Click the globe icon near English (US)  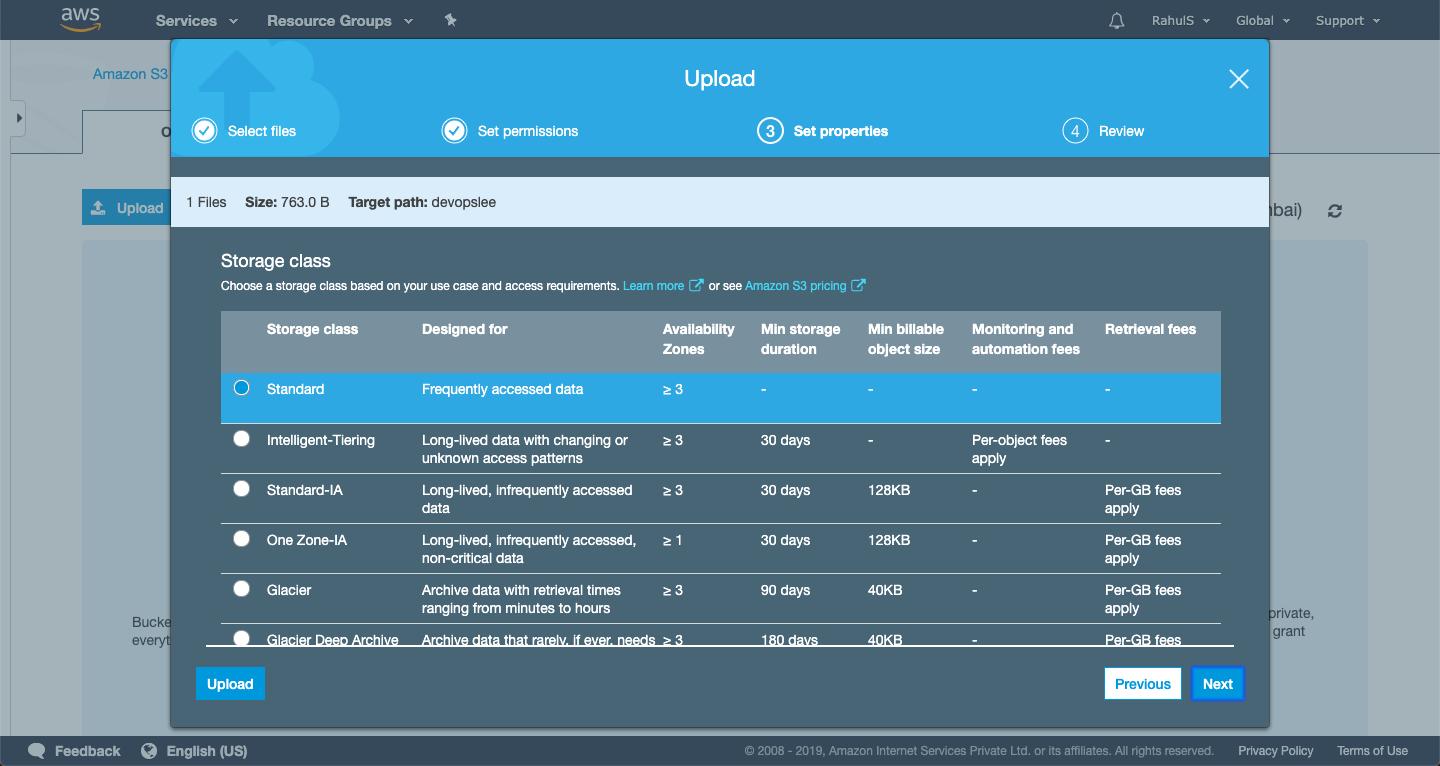(150, 751)
